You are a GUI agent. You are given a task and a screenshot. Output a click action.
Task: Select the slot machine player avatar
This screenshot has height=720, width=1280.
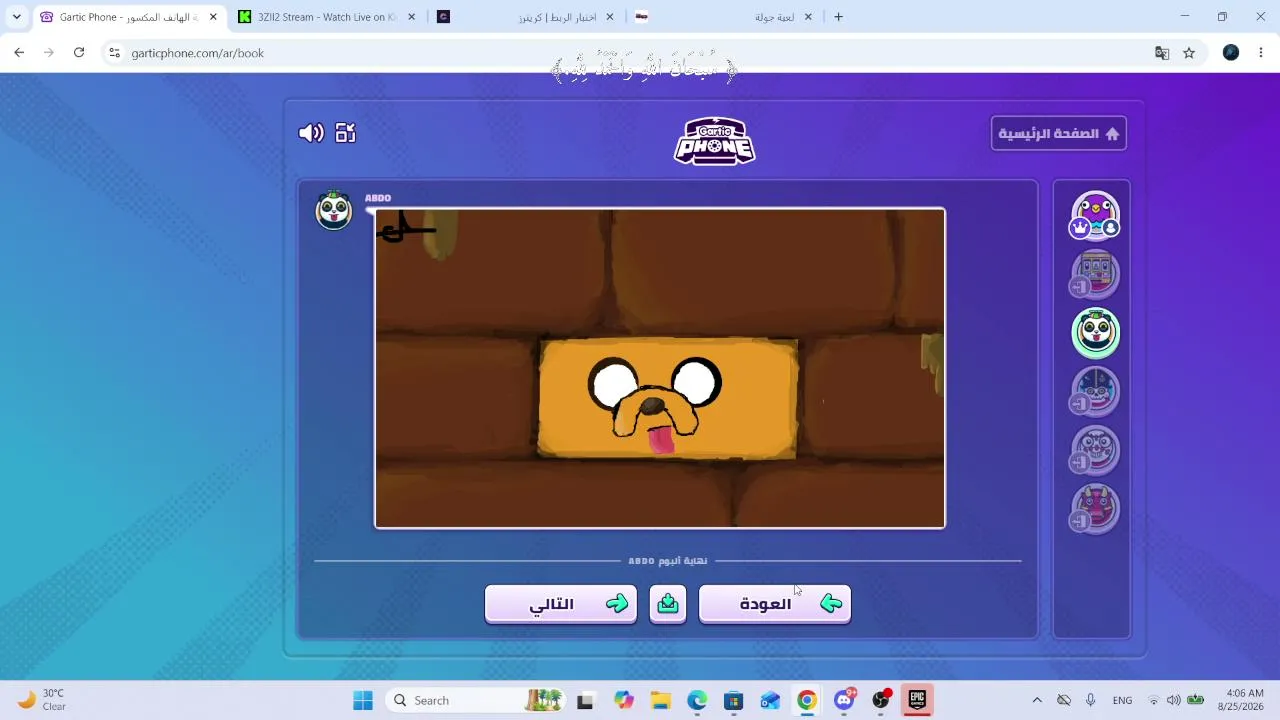coord(1095,275)
